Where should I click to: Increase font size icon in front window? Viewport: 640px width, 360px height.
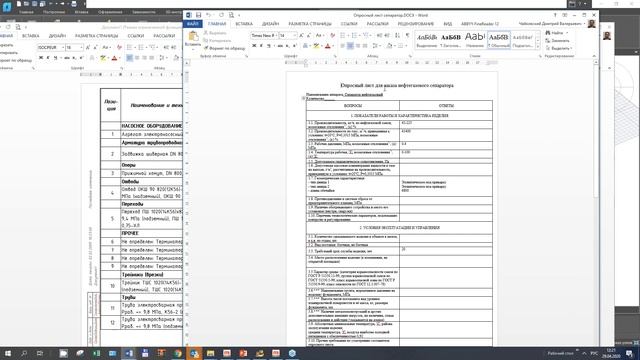302,36
